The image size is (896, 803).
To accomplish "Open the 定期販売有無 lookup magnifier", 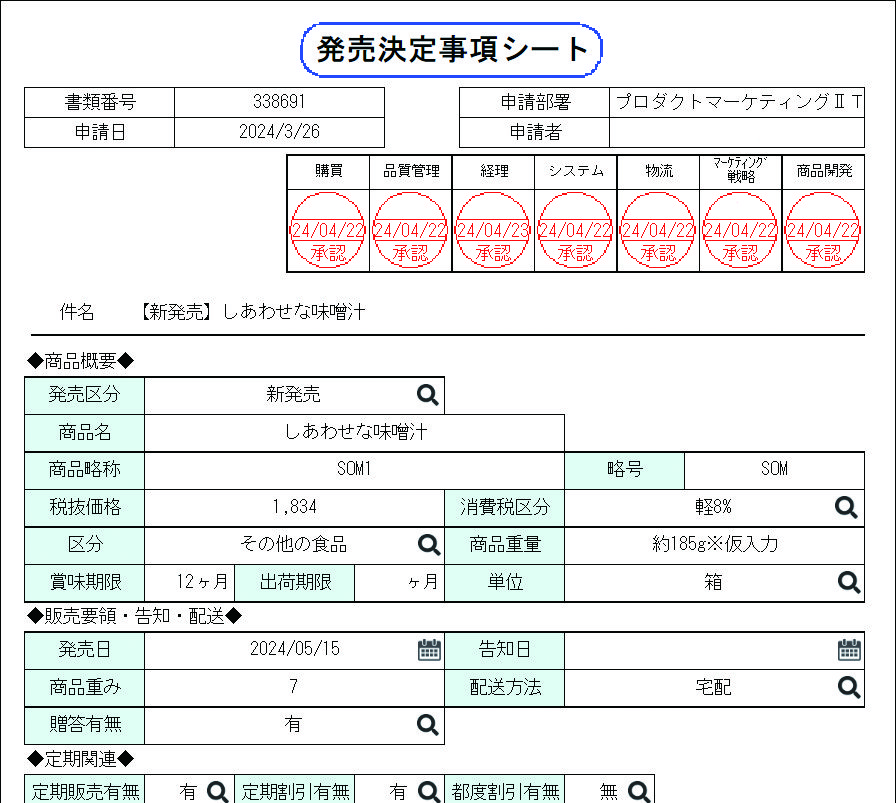I will (x=218, y=792).
